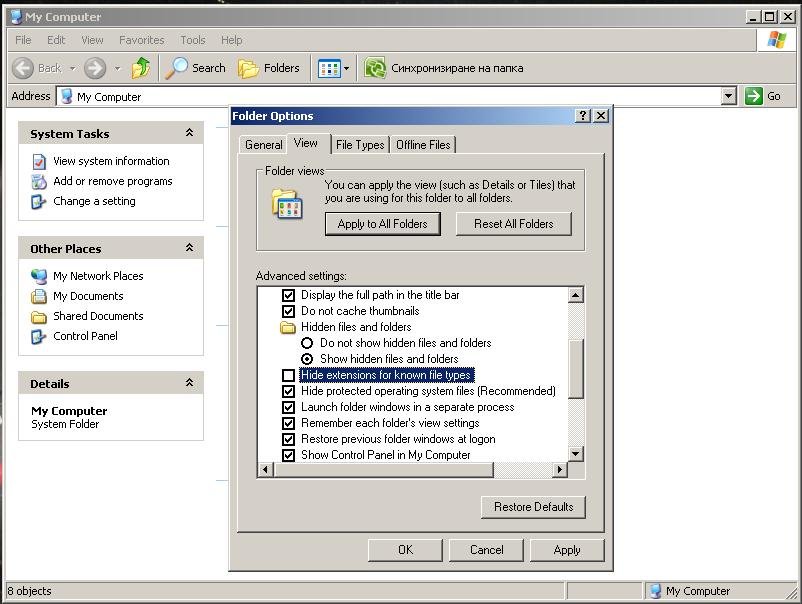Image resolution: width=802 pixels, height=604 pixels.
Task: Click the advanced settings vertical scrollbar thumb
Action: click(x=576, y=368)
